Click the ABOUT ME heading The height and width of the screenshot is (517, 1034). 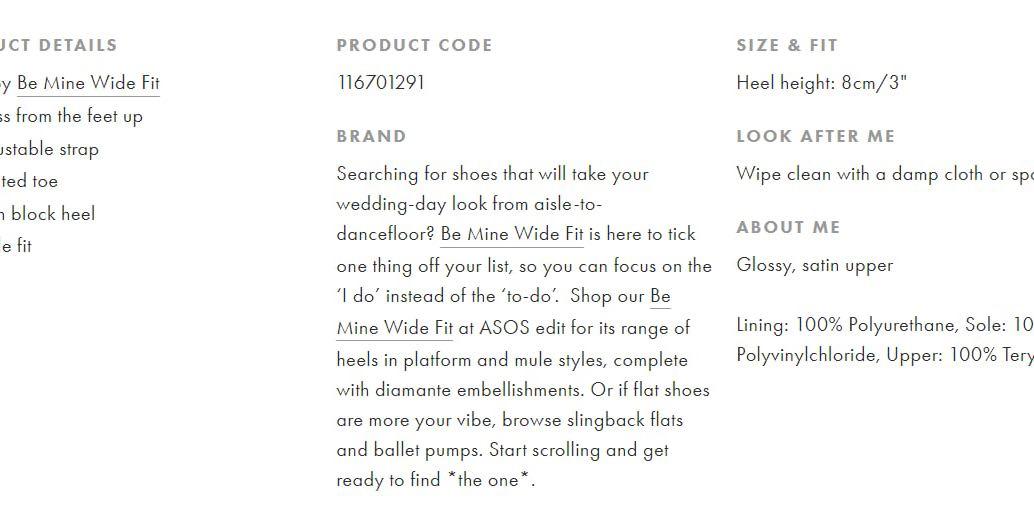(788, 227)
